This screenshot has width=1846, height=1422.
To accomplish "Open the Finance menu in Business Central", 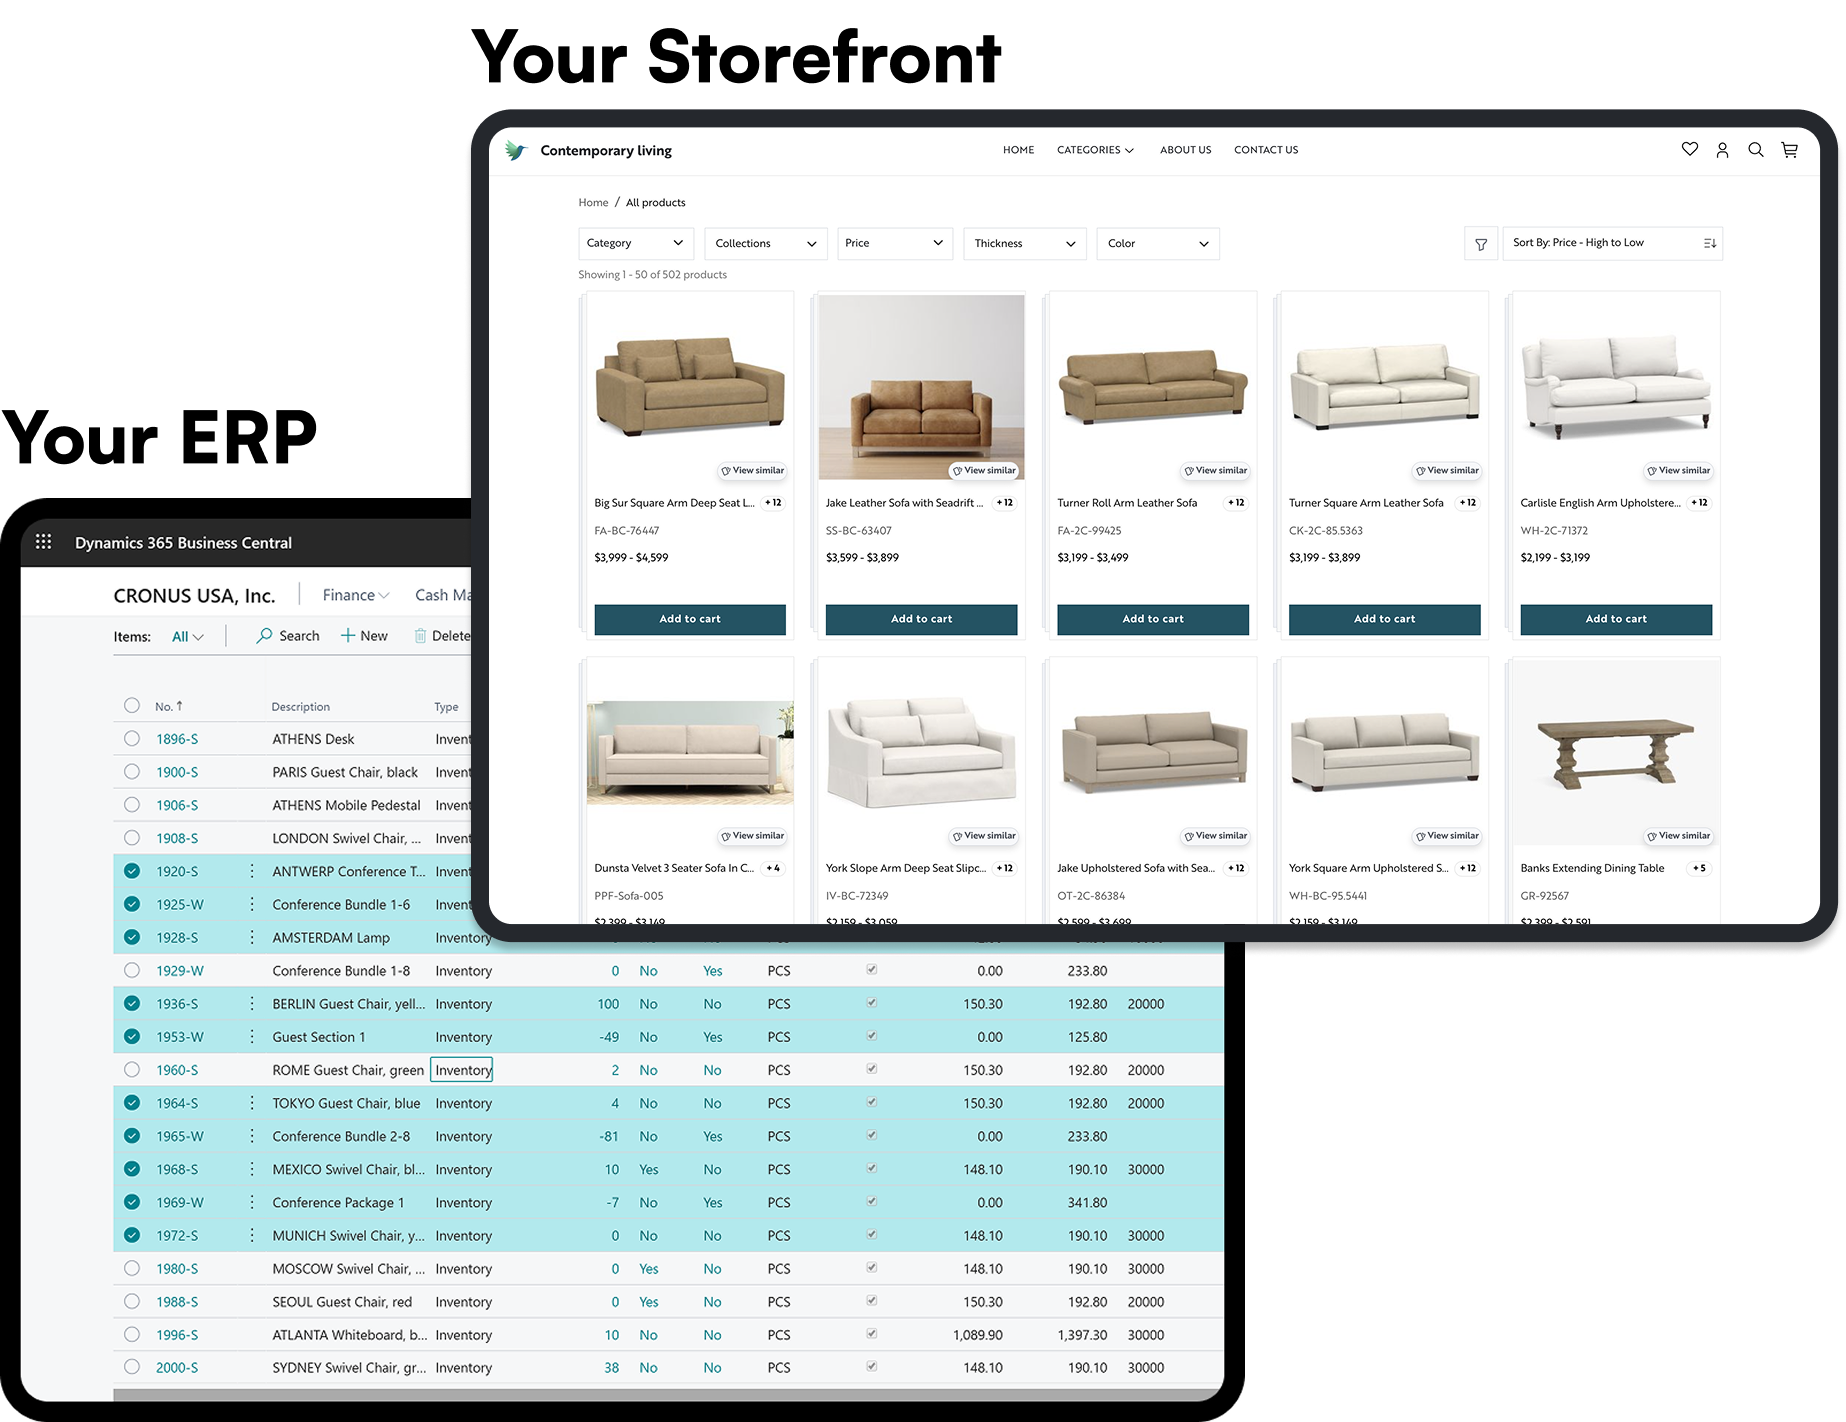I will [355, 595].
